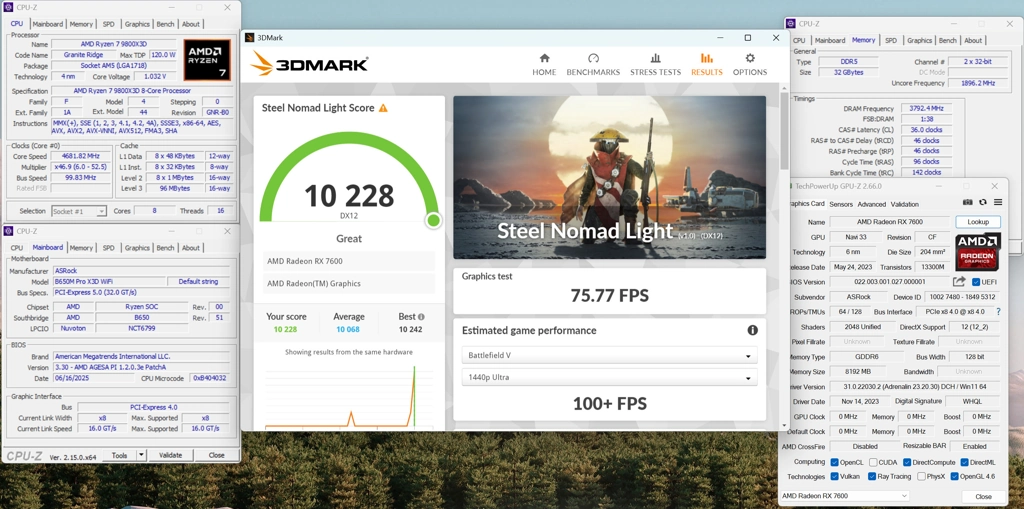
Task: Switch to Sensors tab in GPU-Z
Action: [x=840, y=204]
